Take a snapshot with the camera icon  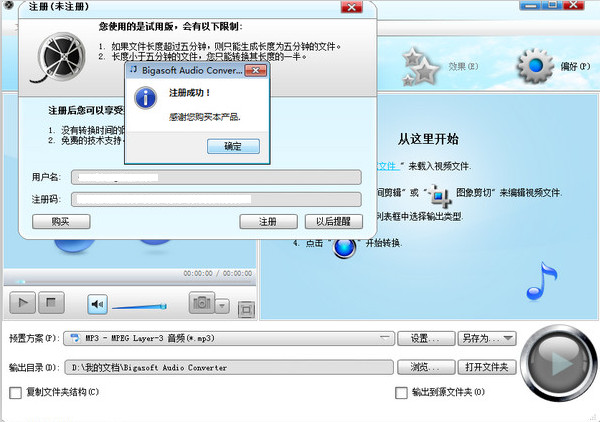[202, 303]
